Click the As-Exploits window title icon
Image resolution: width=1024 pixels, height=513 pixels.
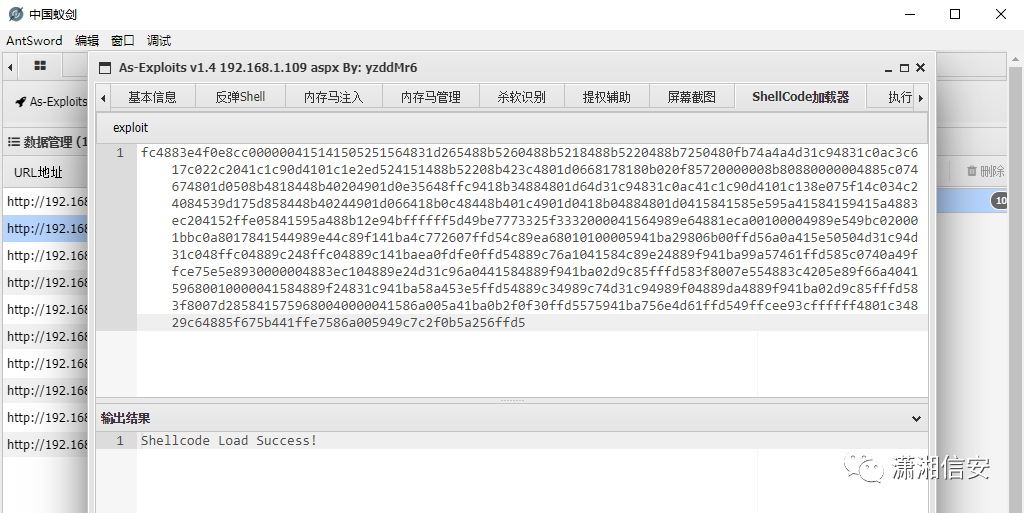point(104,68)
